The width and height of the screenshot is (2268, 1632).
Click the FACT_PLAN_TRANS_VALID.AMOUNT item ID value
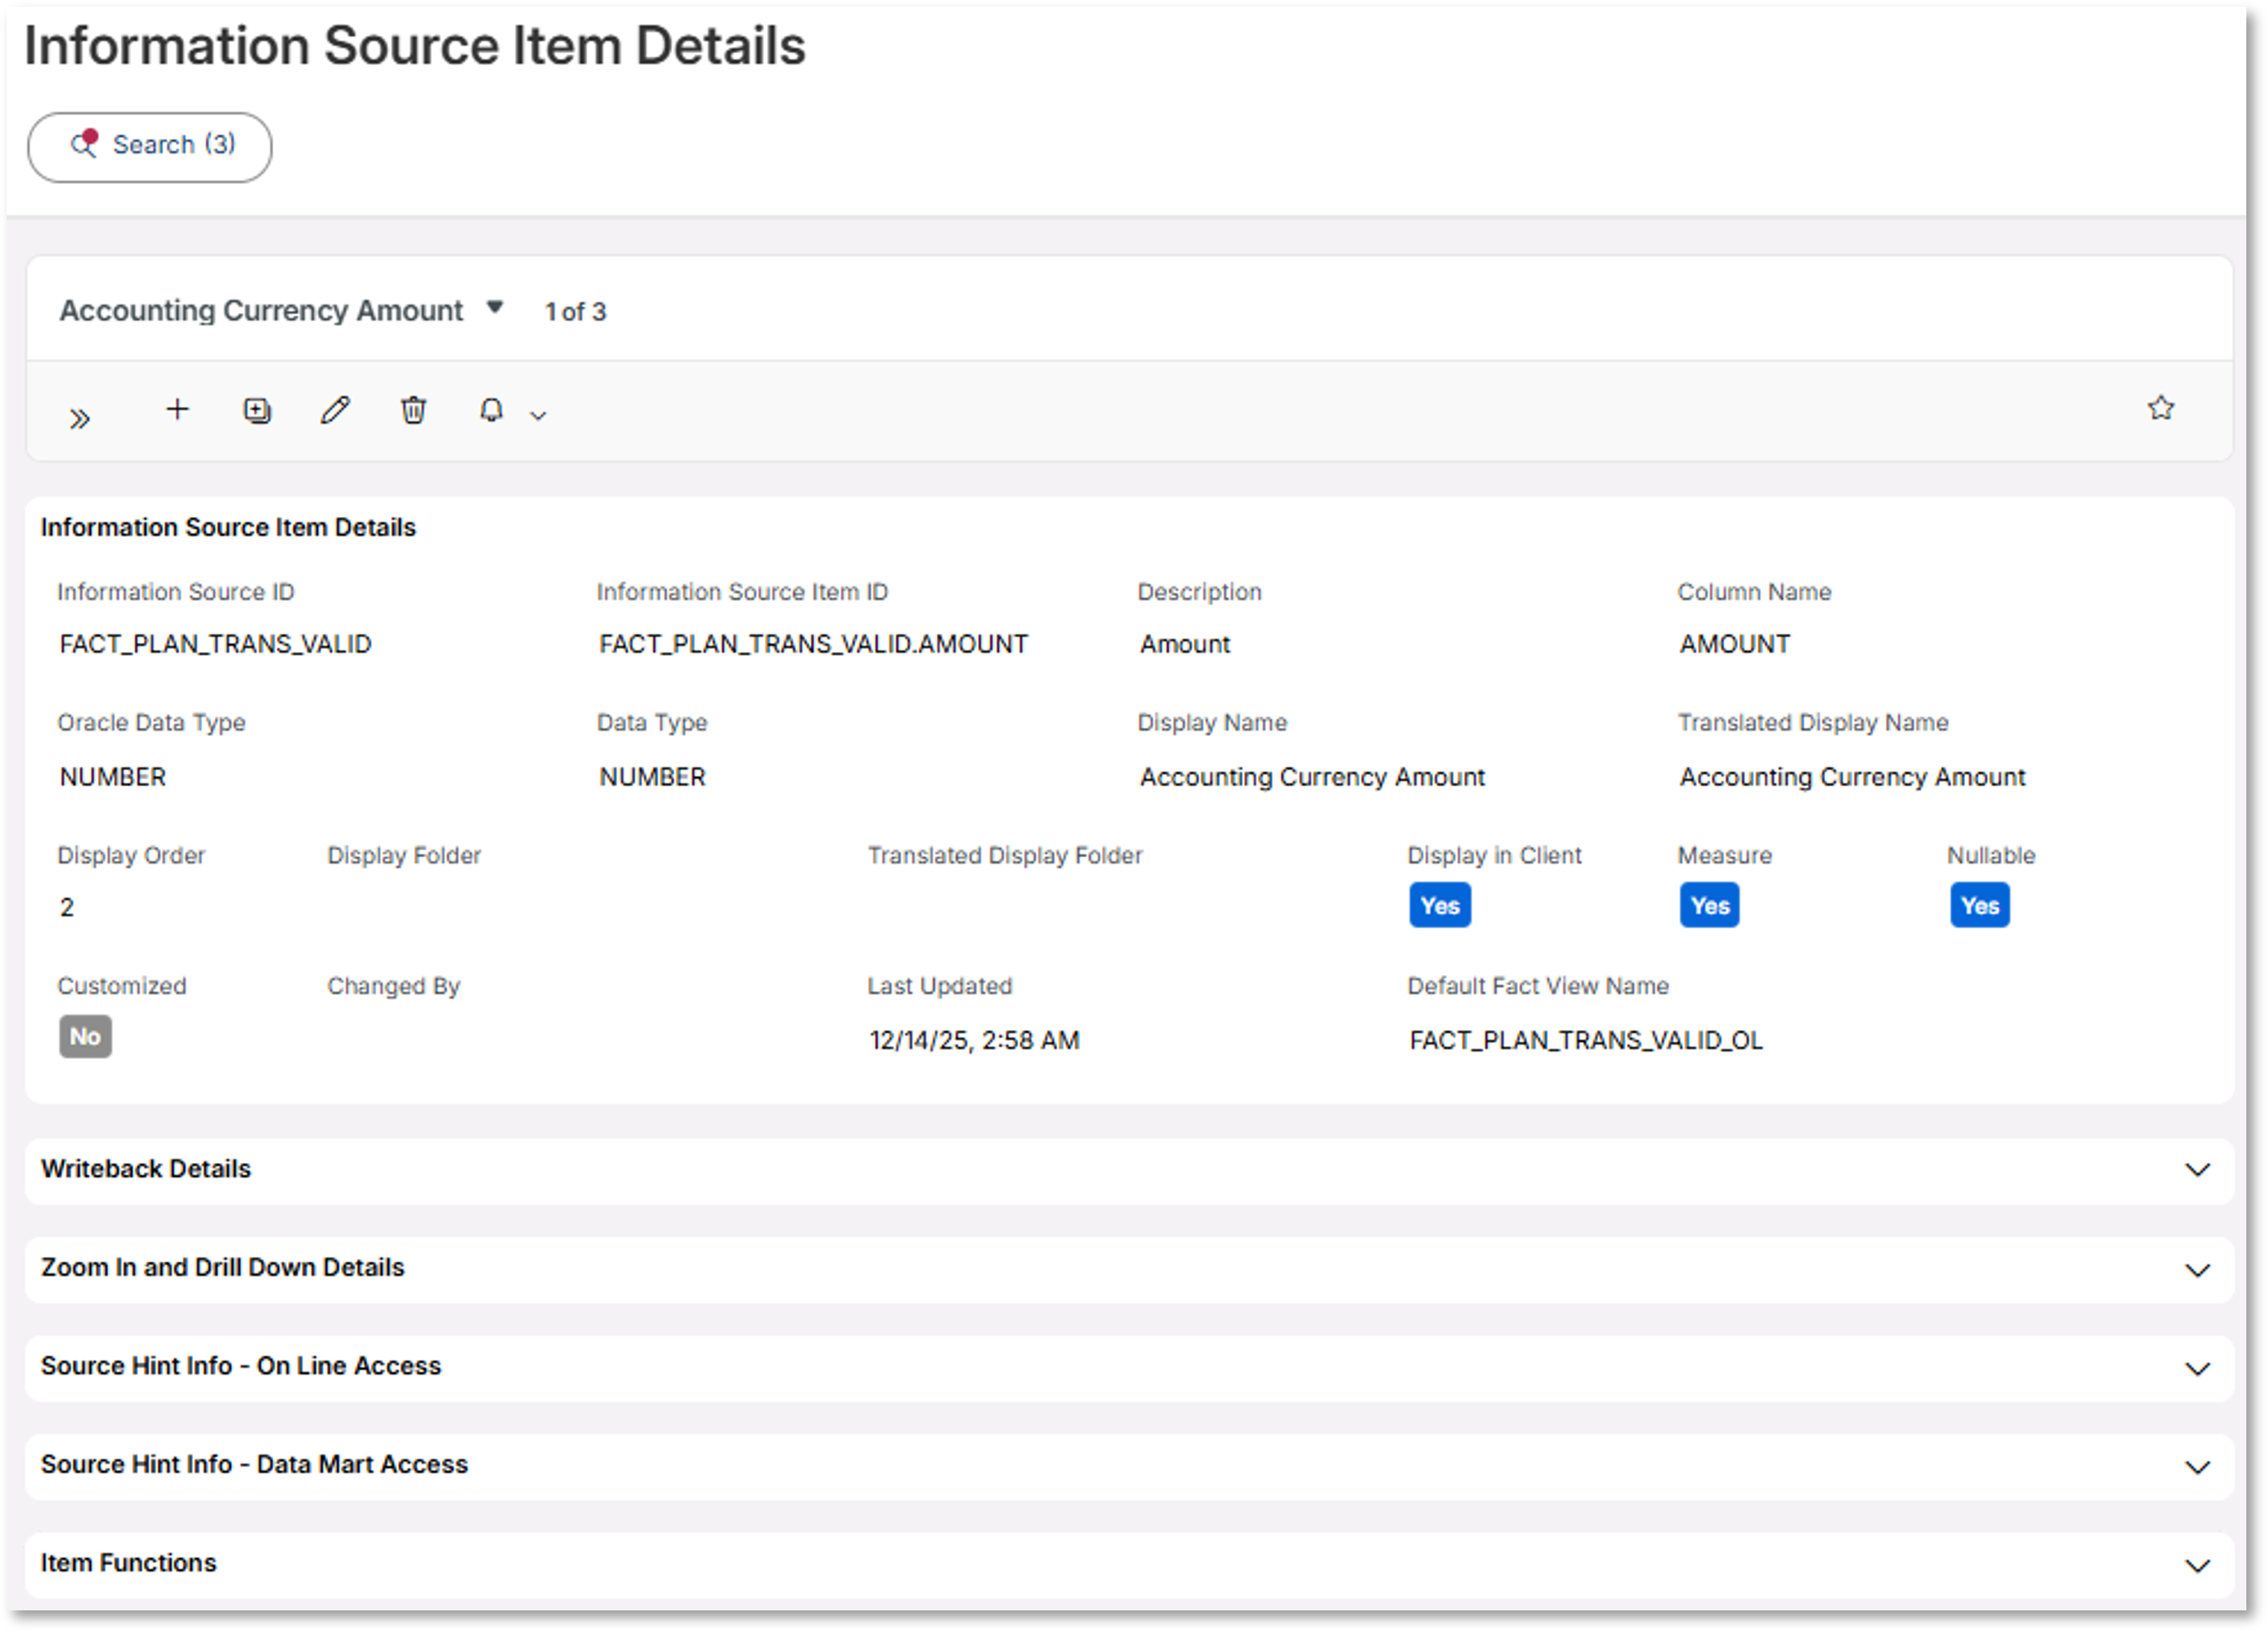[x=813, y=644]
